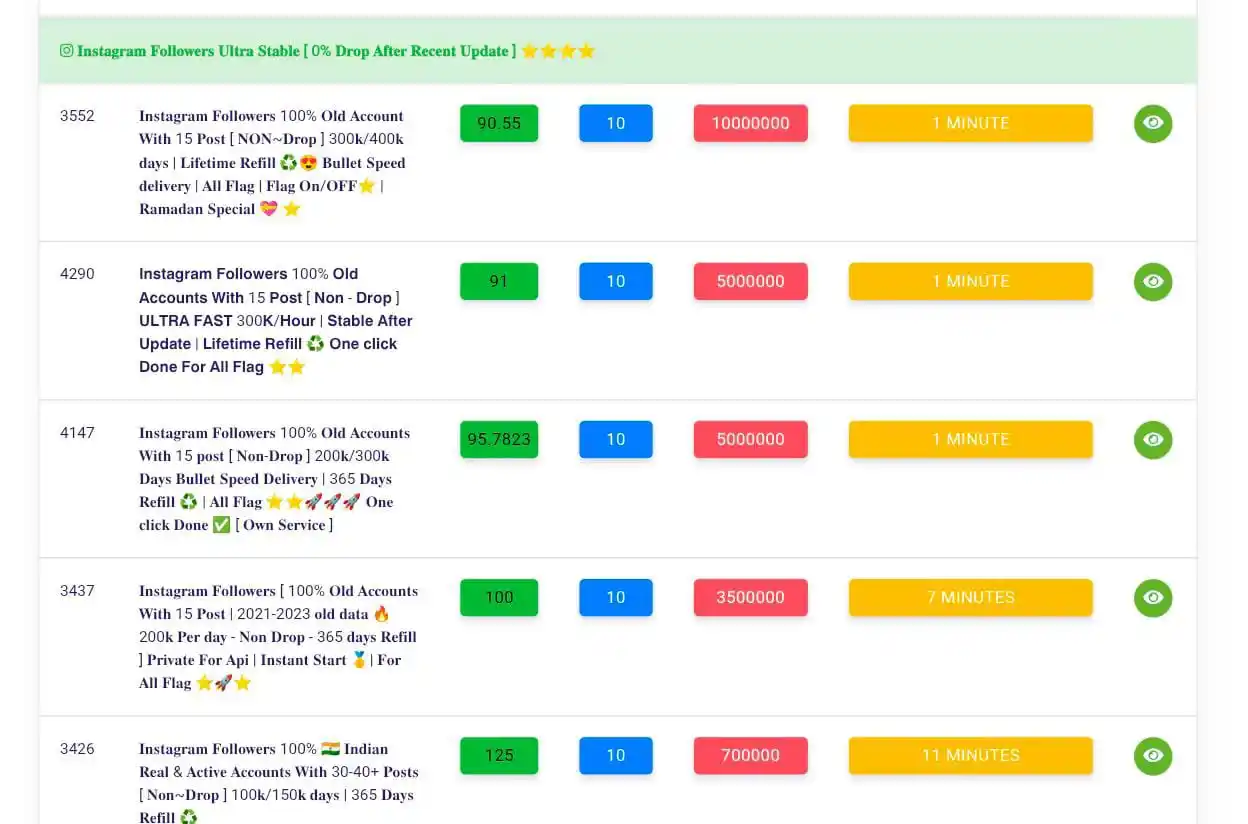
Task: Click max 5000000 badge in row 4290
Action: click(x=751, y=281)
